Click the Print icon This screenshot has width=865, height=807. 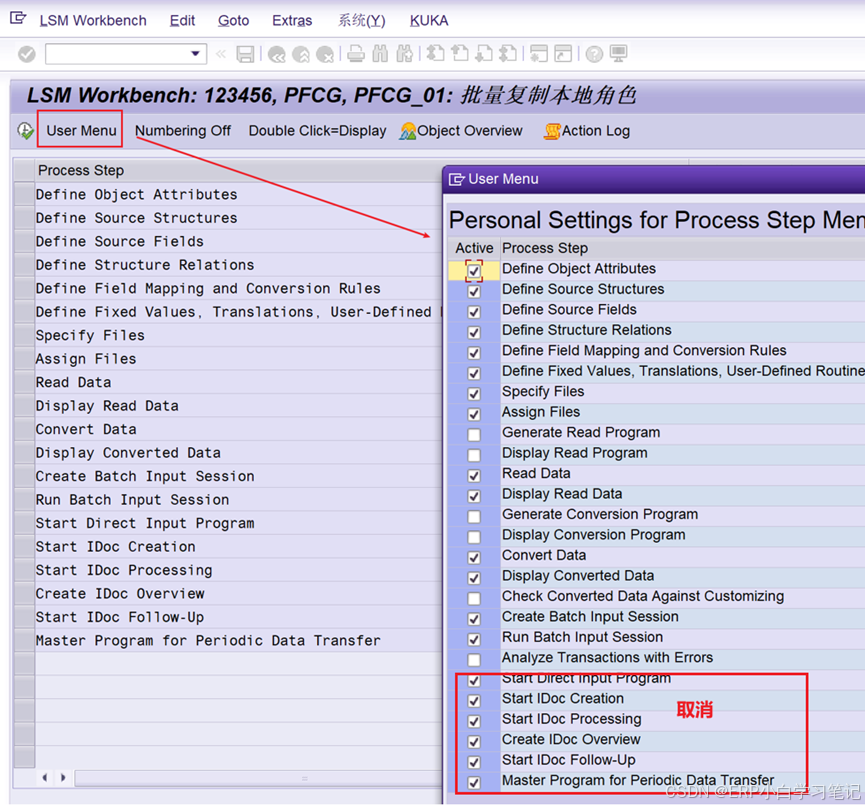pyautogui.click(x=356, y=54)
